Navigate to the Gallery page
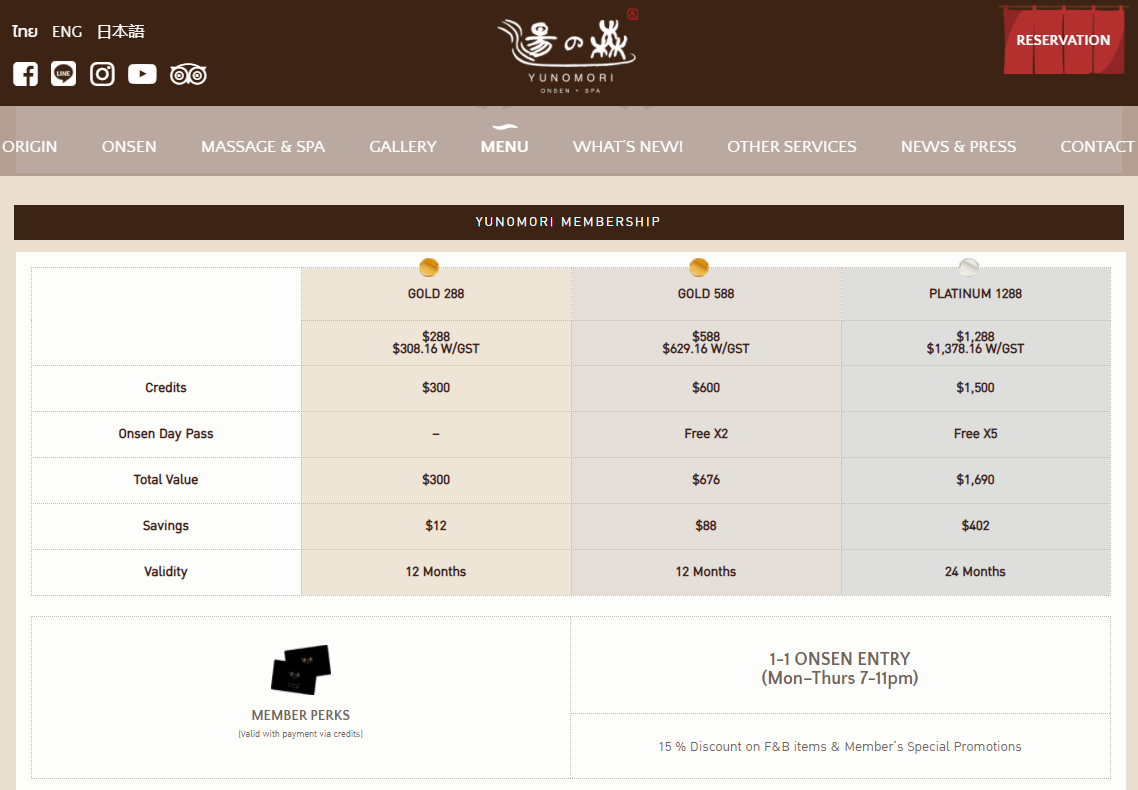The image size is (1138, 790). (x=403, y=147)
